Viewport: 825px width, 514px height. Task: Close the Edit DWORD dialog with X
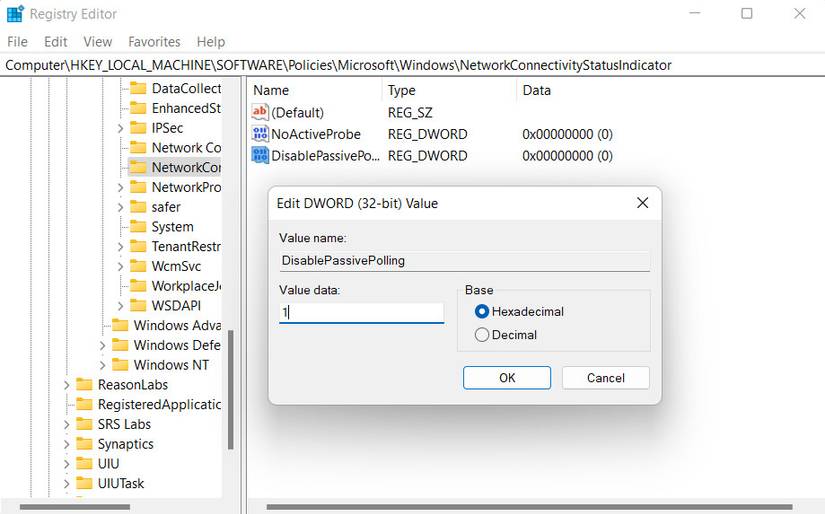point(642,203)
